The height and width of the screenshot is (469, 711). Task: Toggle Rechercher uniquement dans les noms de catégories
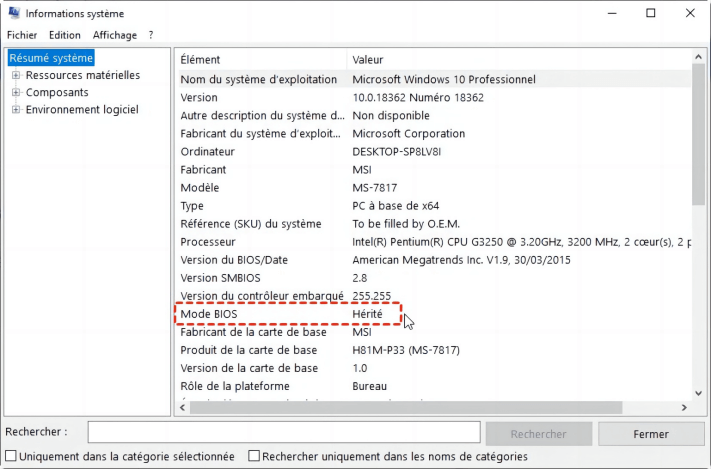254,456
